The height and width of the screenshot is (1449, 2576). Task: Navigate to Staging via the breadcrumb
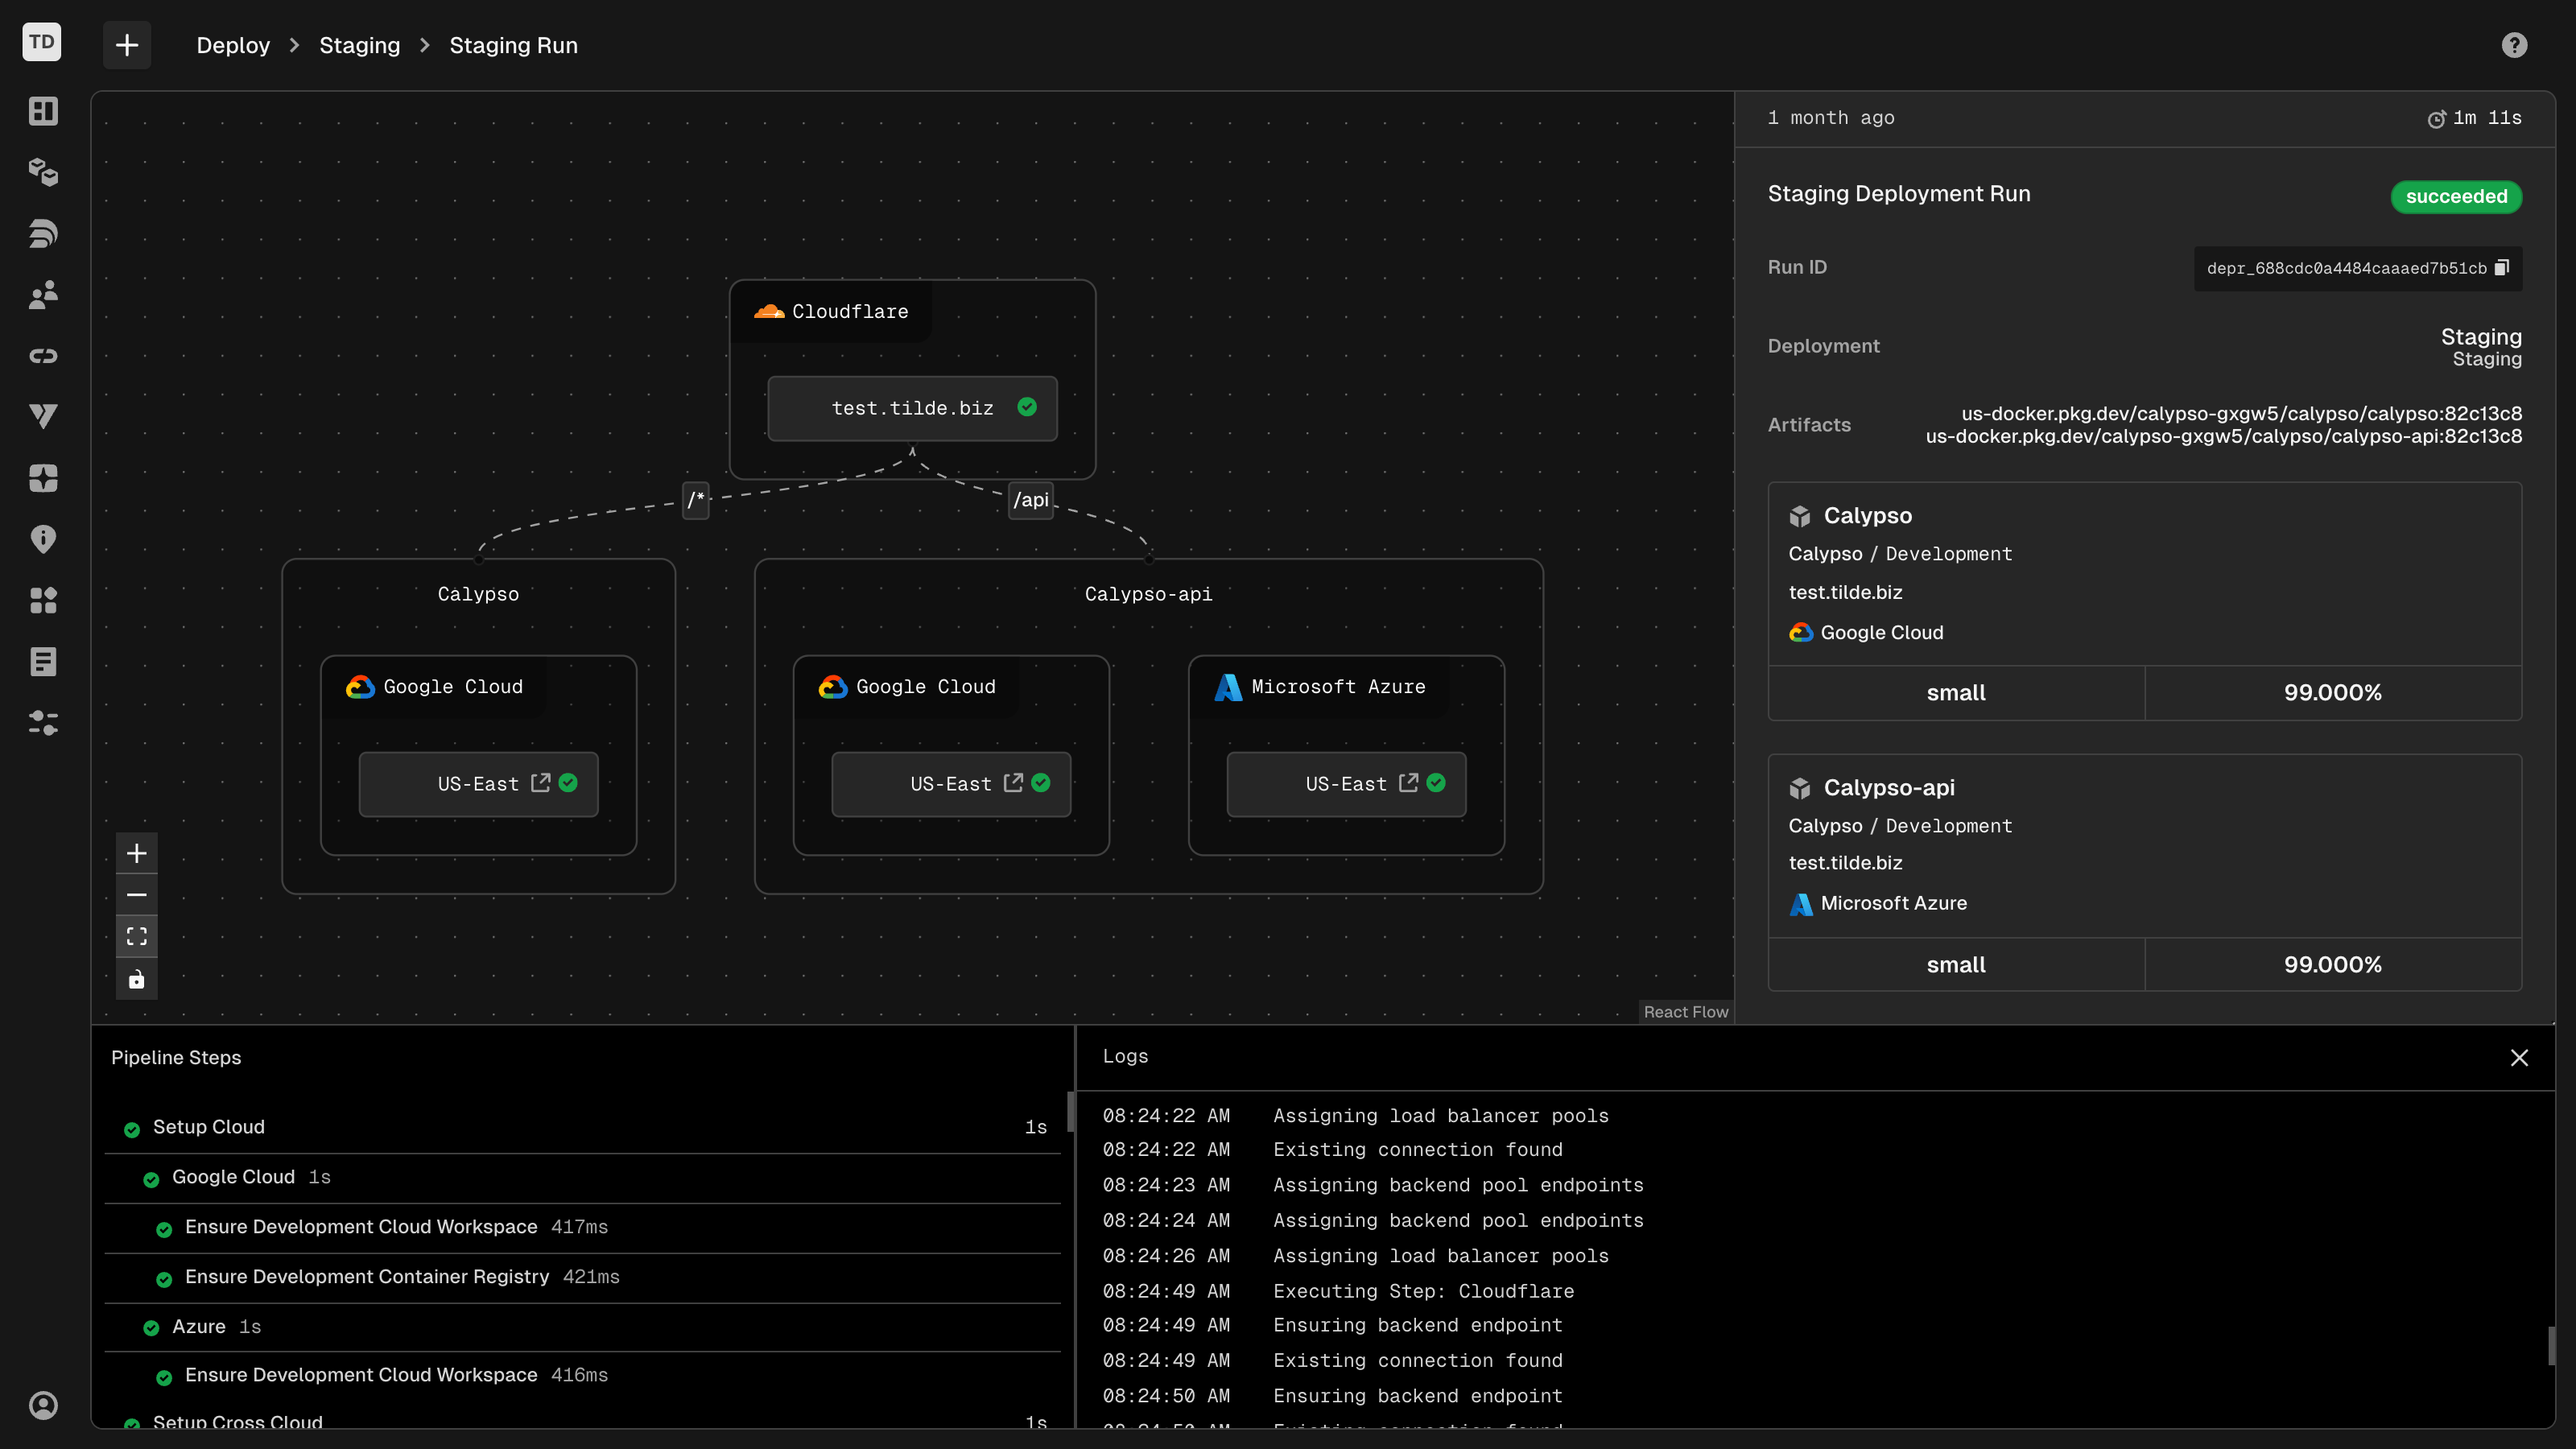coord(359,45)
